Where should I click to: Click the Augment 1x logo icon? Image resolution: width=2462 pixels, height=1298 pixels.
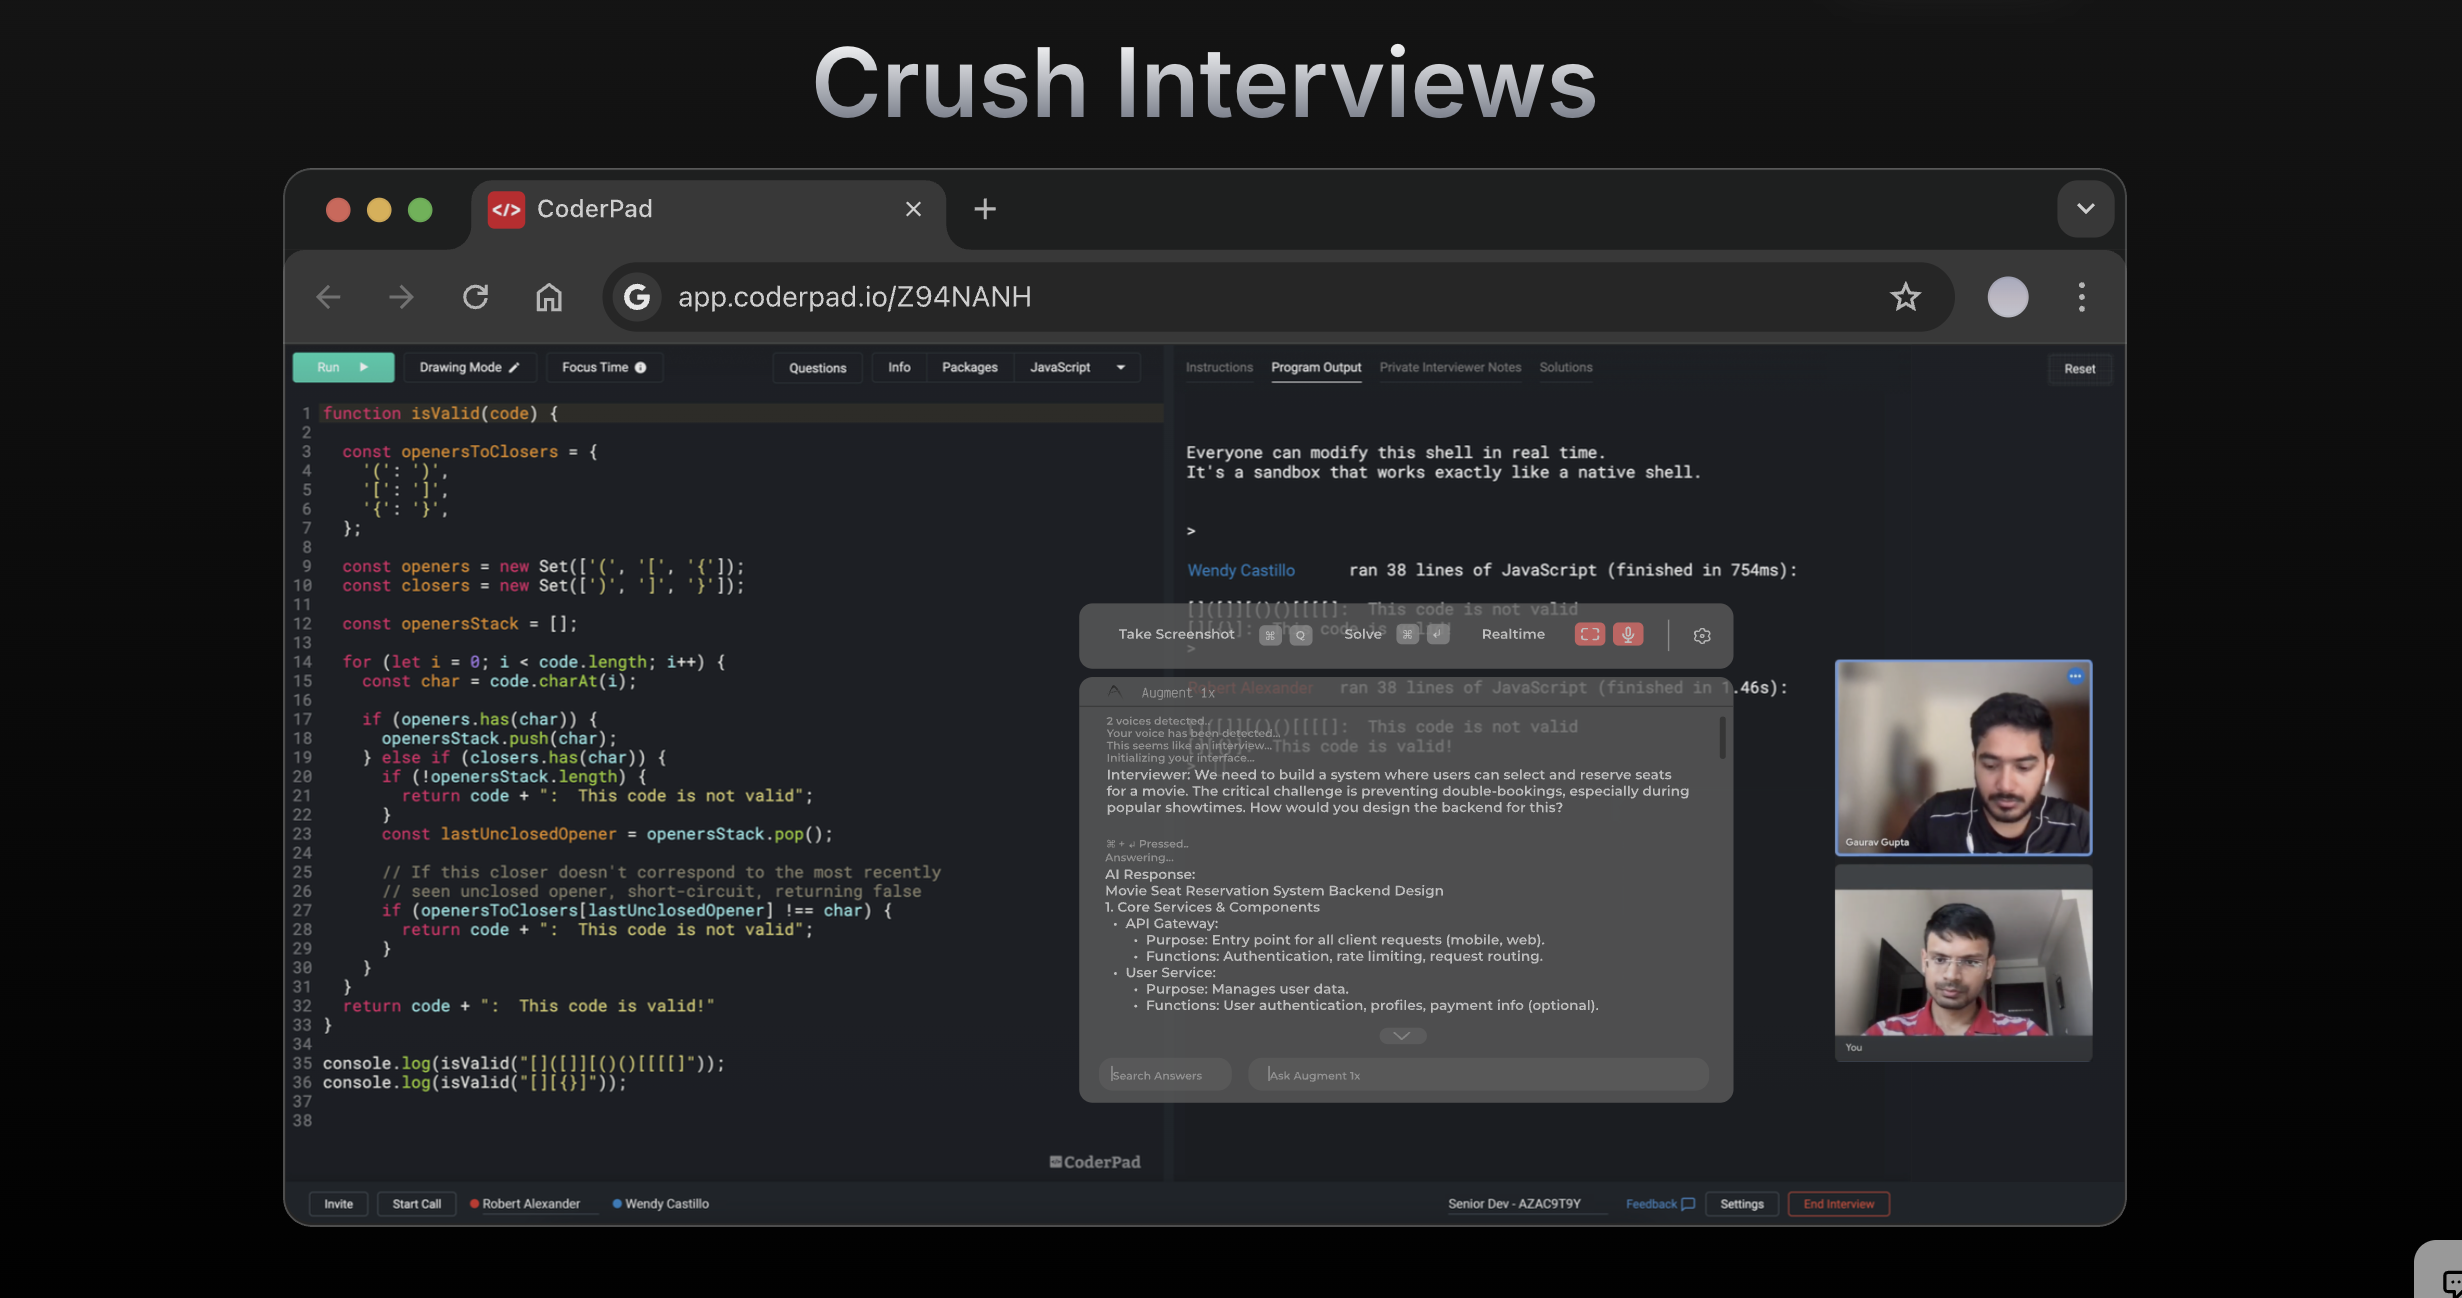pos(1114,692)
